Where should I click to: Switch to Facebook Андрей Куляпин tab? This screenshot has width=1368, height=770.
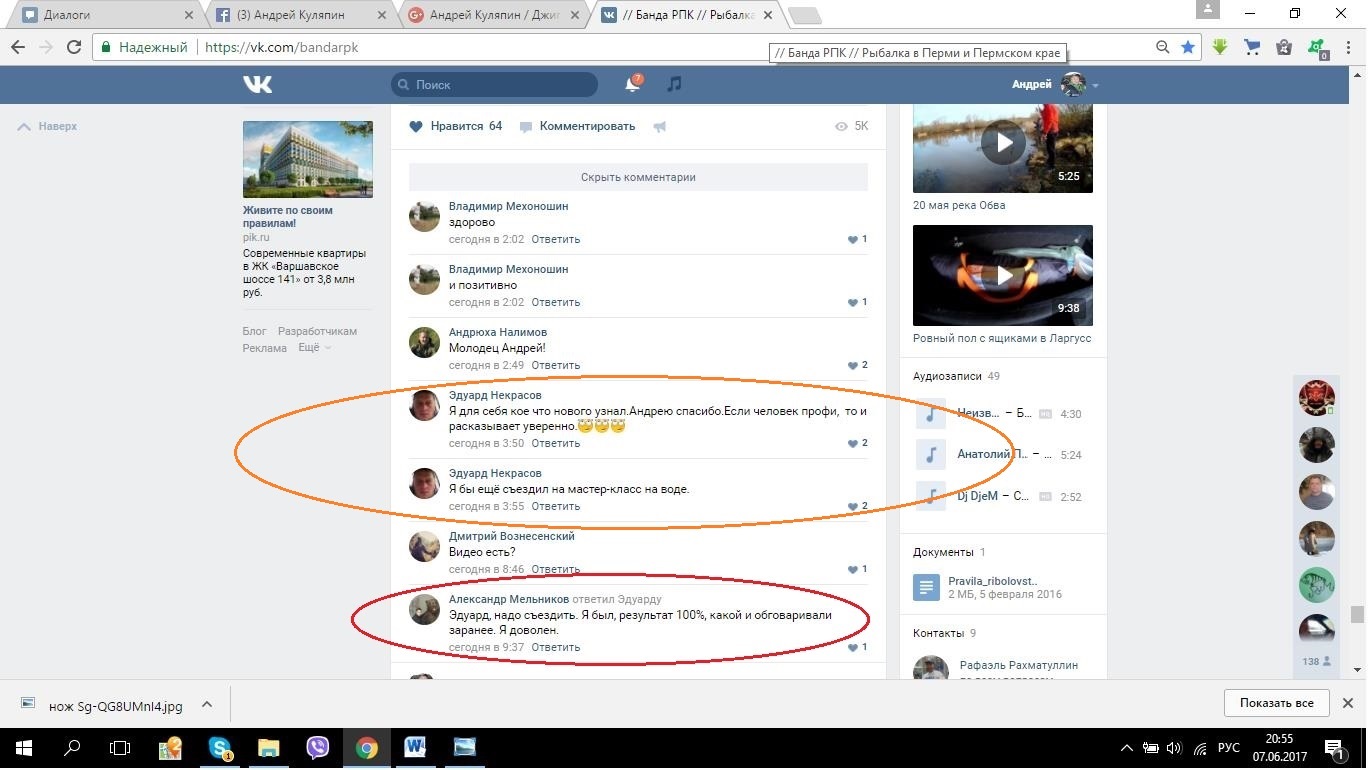pyautogui.click(x=298, y=15)
